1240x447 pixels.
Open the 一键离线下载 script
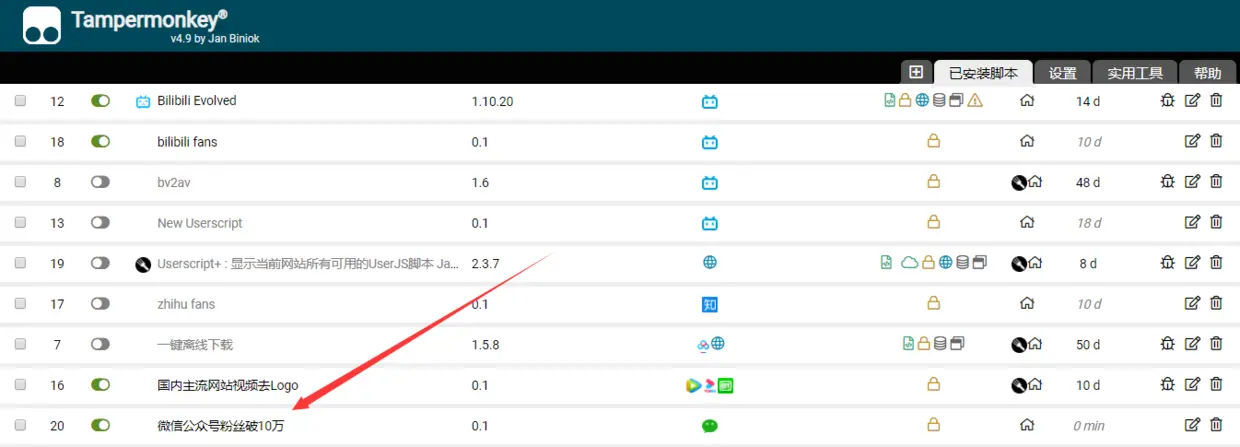tap(195, 344)
